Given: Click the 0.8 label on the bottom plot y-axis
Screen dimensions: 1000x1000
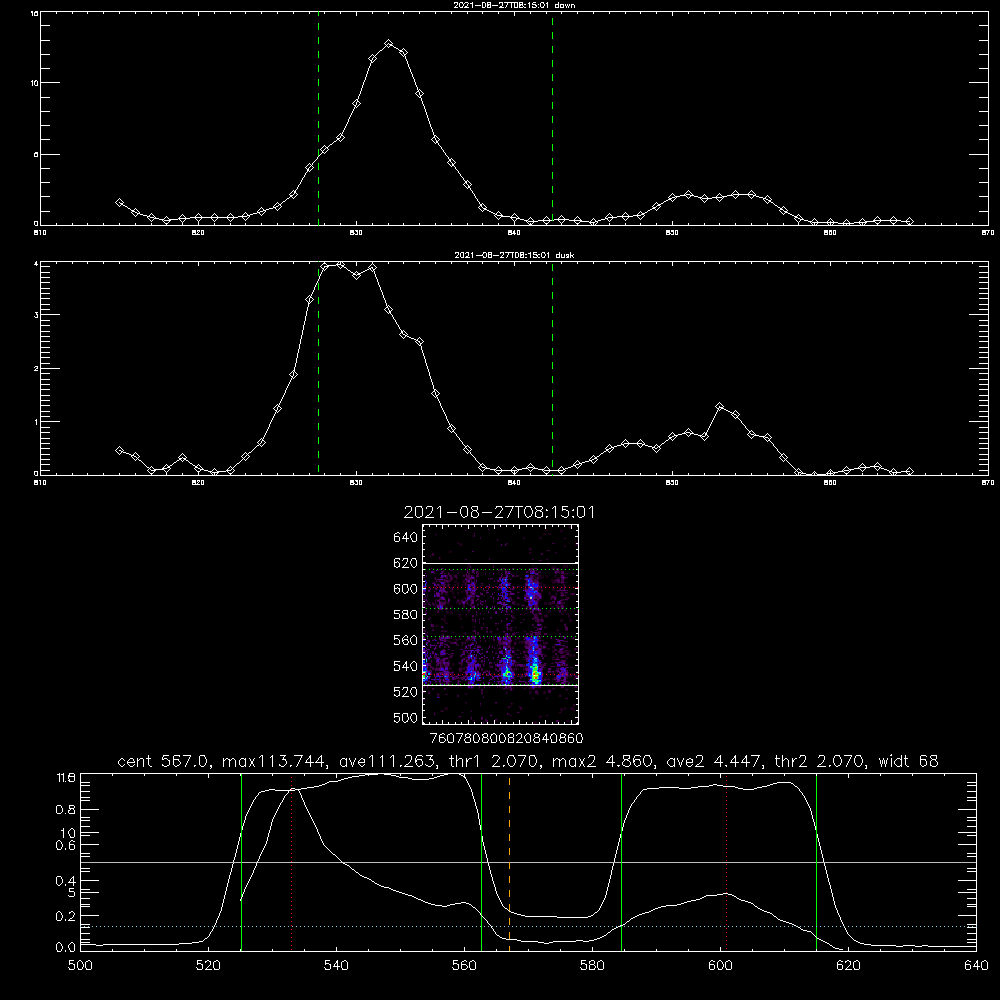Looking at the screenshot, I should (x=66, y=810).
